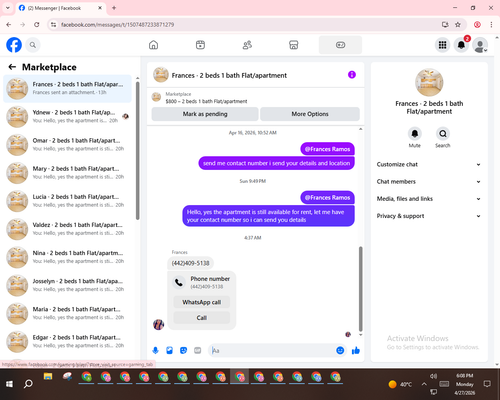500x400 pixels.
Task: Bookmark page with star icon
Action: point(458,25)
